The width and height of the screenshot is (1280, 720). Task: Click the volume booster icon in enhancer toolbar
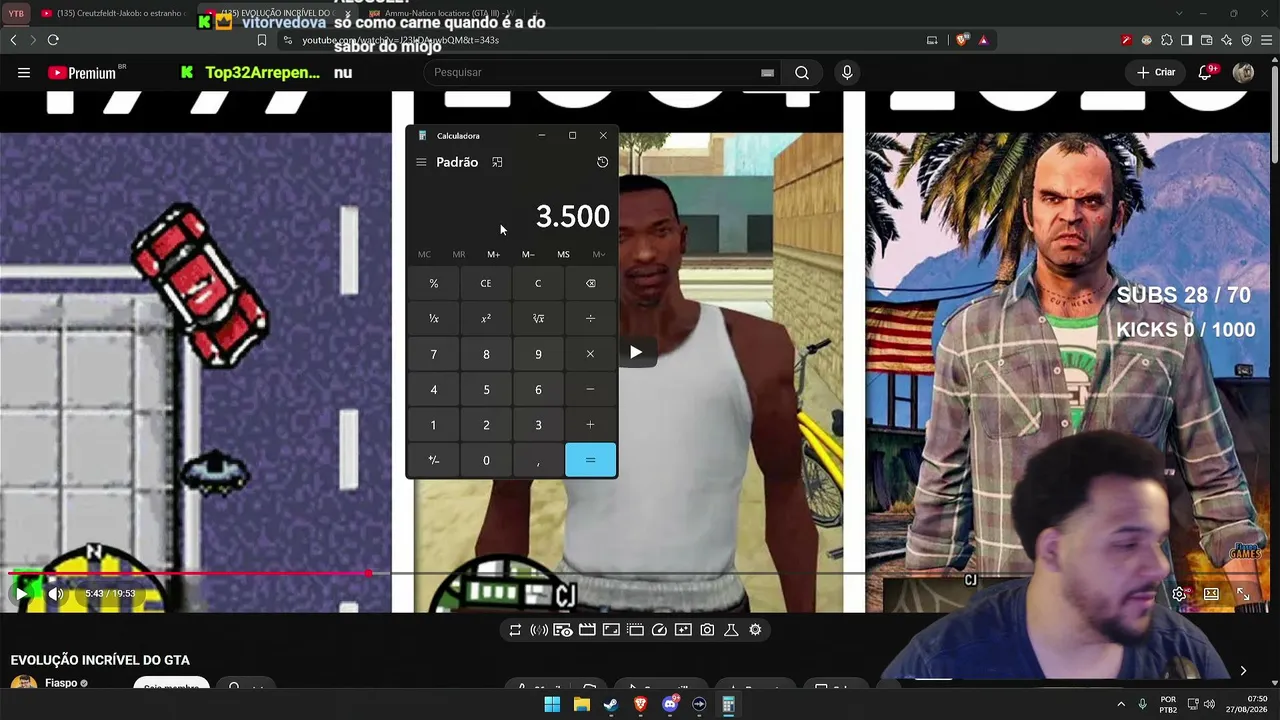[x=539, y=630]
